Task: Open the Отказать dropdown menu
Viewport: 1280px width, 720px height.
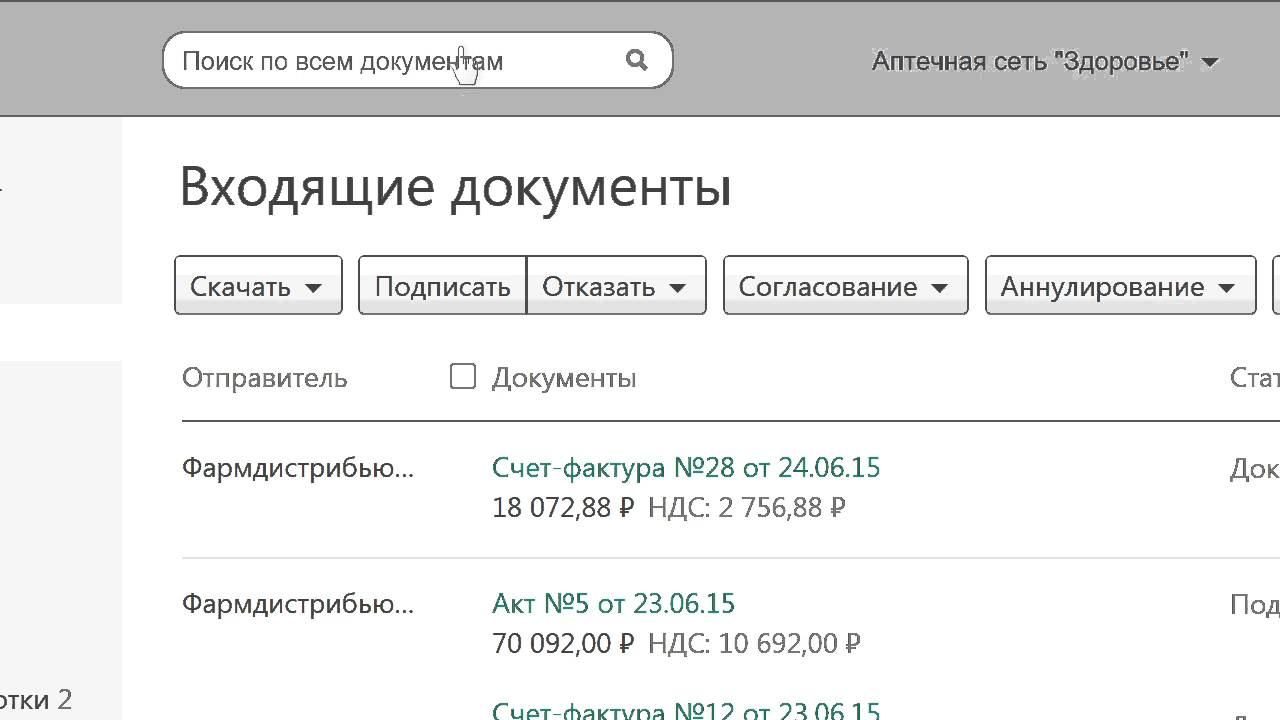Action: coord(615,287)
